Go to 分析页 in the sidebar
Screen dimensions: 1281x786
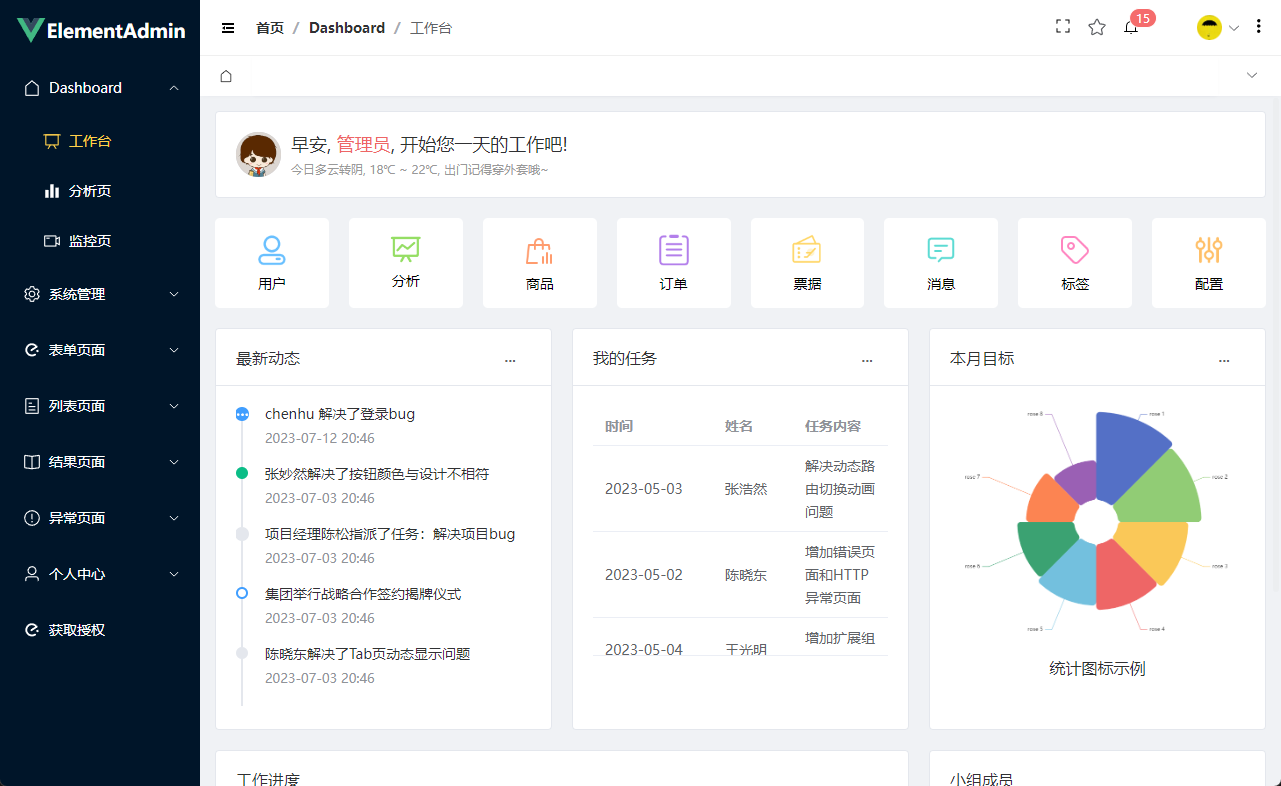tap(100, 191)
